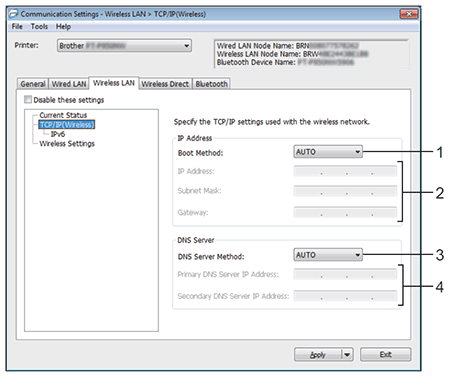Screen dimensions: 450x388
Task: Click the Gateway input field
Action: 345,212
